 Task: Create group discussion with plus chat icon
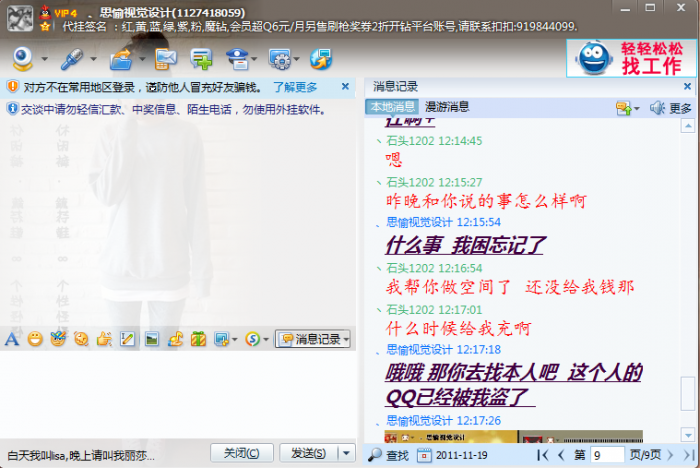pos(201,59)
